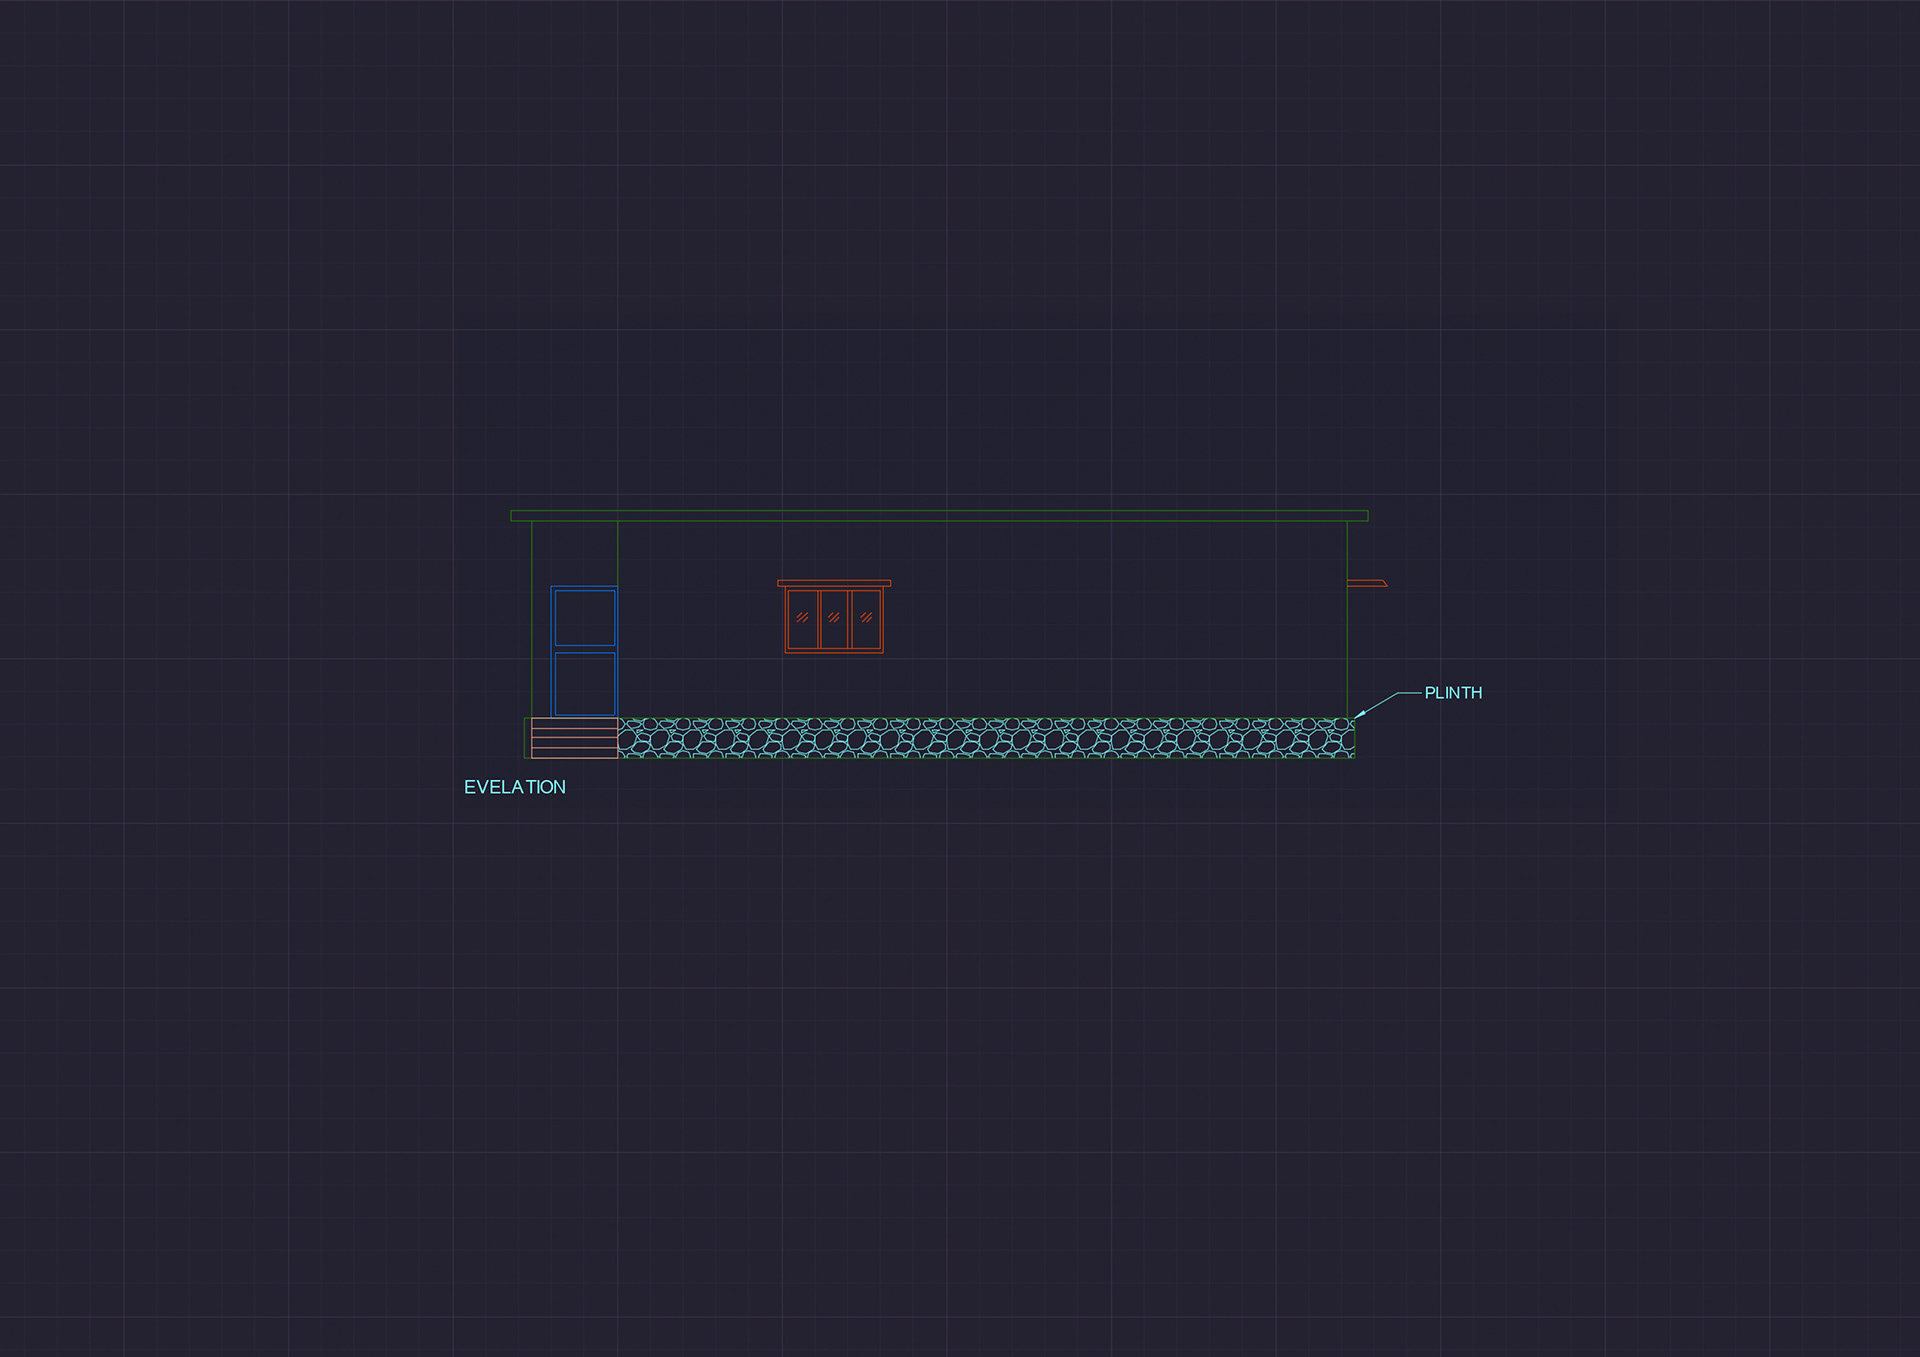The height and width of the screenshot is (1357, 1920).
Task: Click the glass hatch mark in the middle pane
Action: (834, 617)
